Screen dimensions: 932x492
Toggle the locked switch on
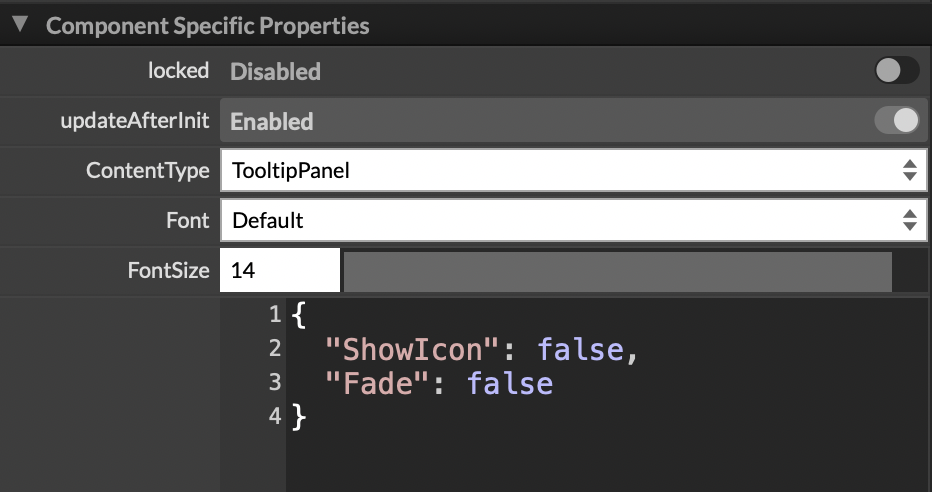click(896, 71)
